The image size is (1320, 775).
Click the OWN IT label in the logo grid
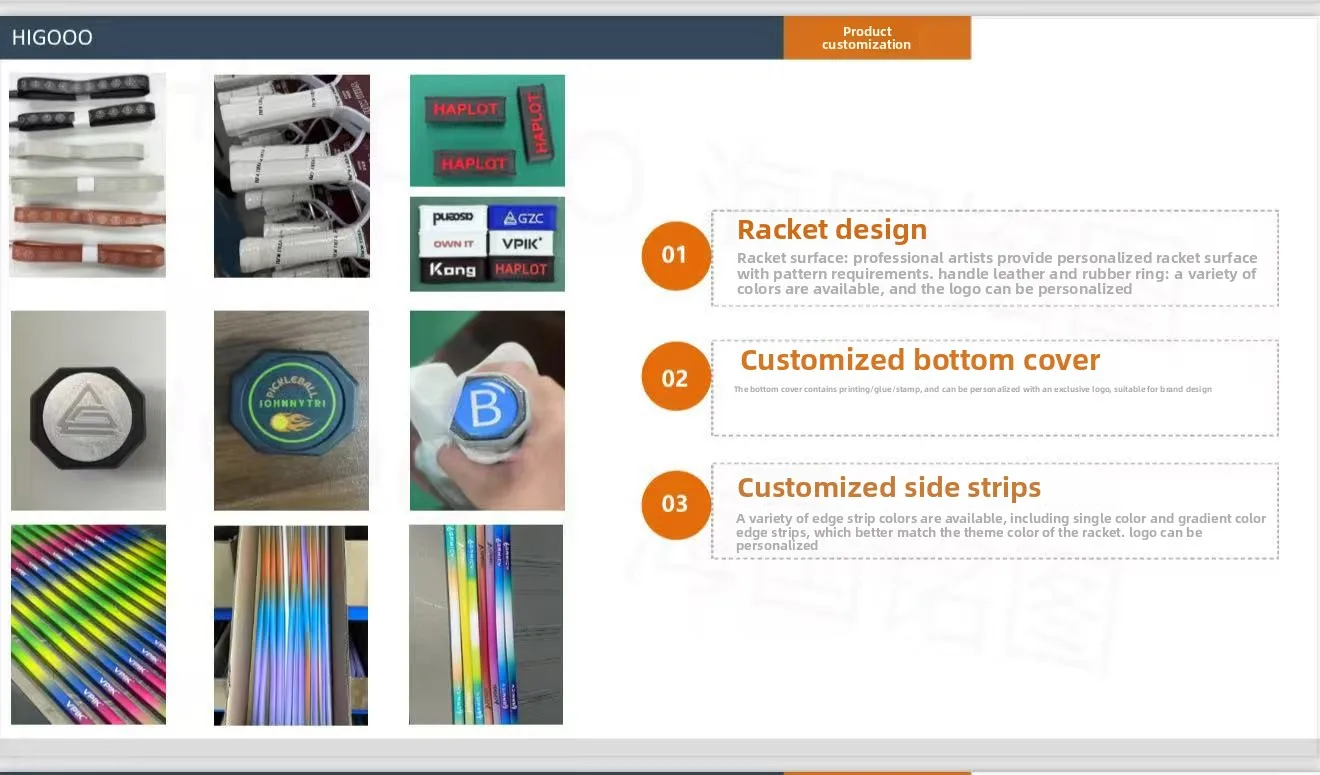(451, 244)
